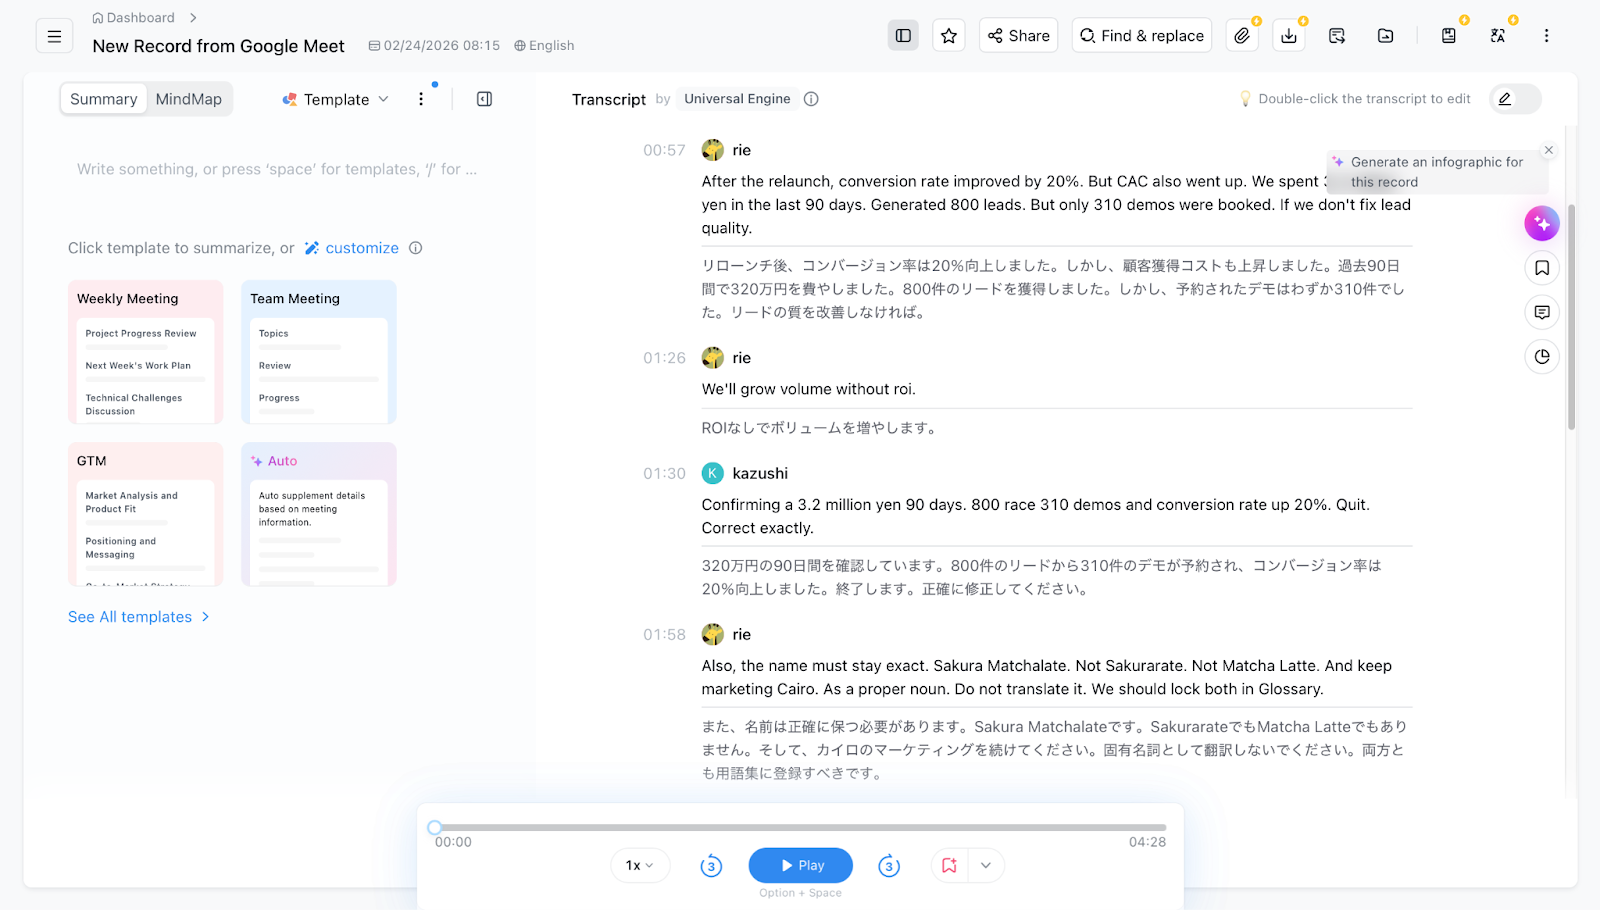Expand the bookmark options chevron

(x=985, y=866)
